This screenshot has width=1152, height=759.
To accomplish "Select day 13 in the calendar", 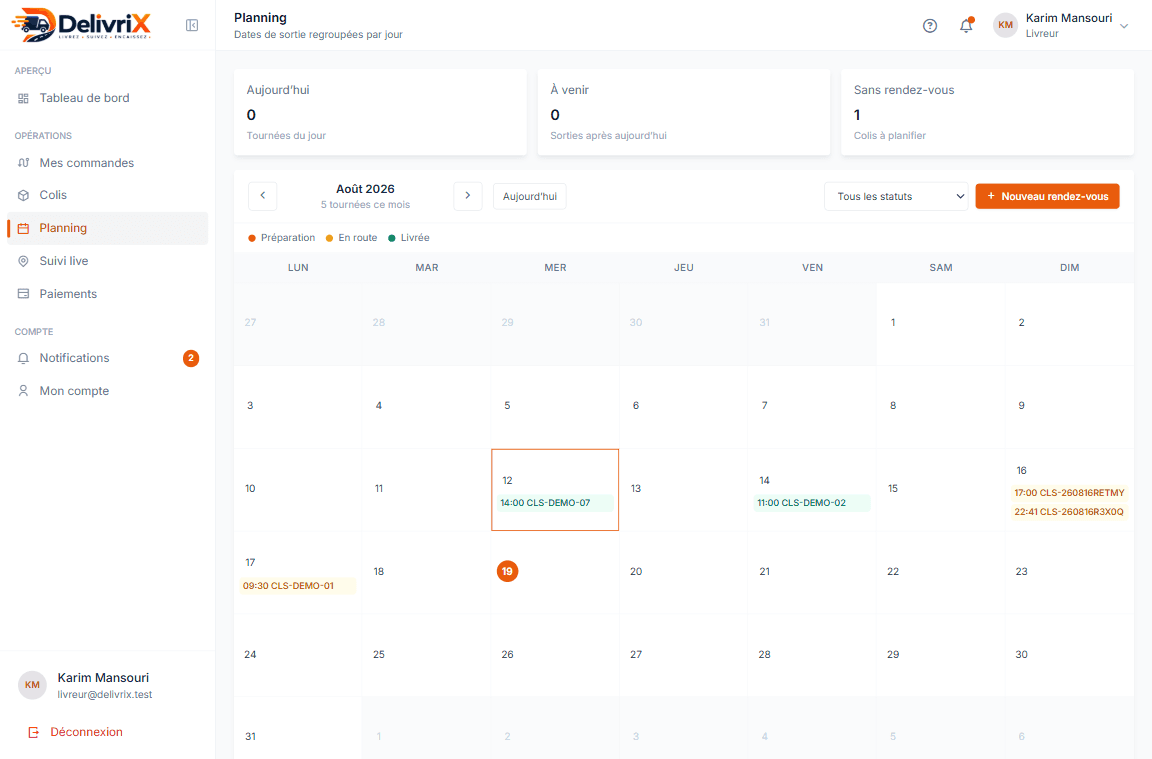I will point(683,489).
